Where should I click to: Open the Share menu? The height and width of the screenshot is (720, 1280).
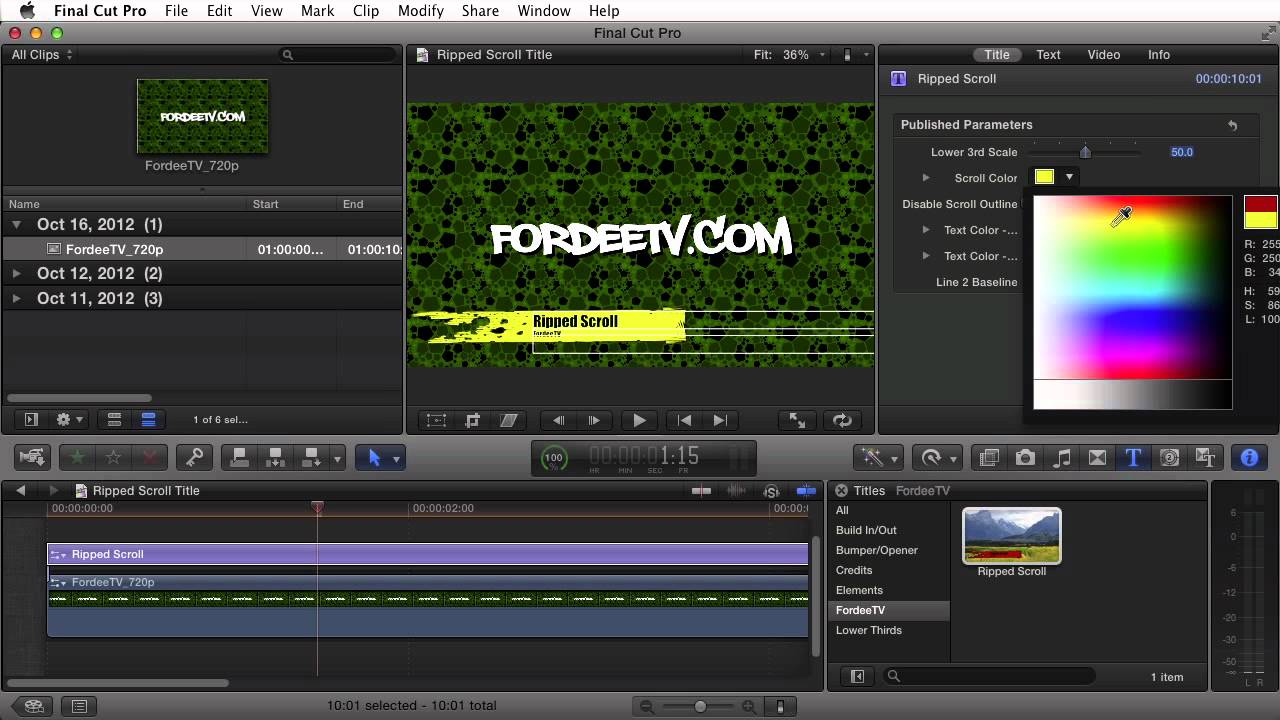point(480,11)
